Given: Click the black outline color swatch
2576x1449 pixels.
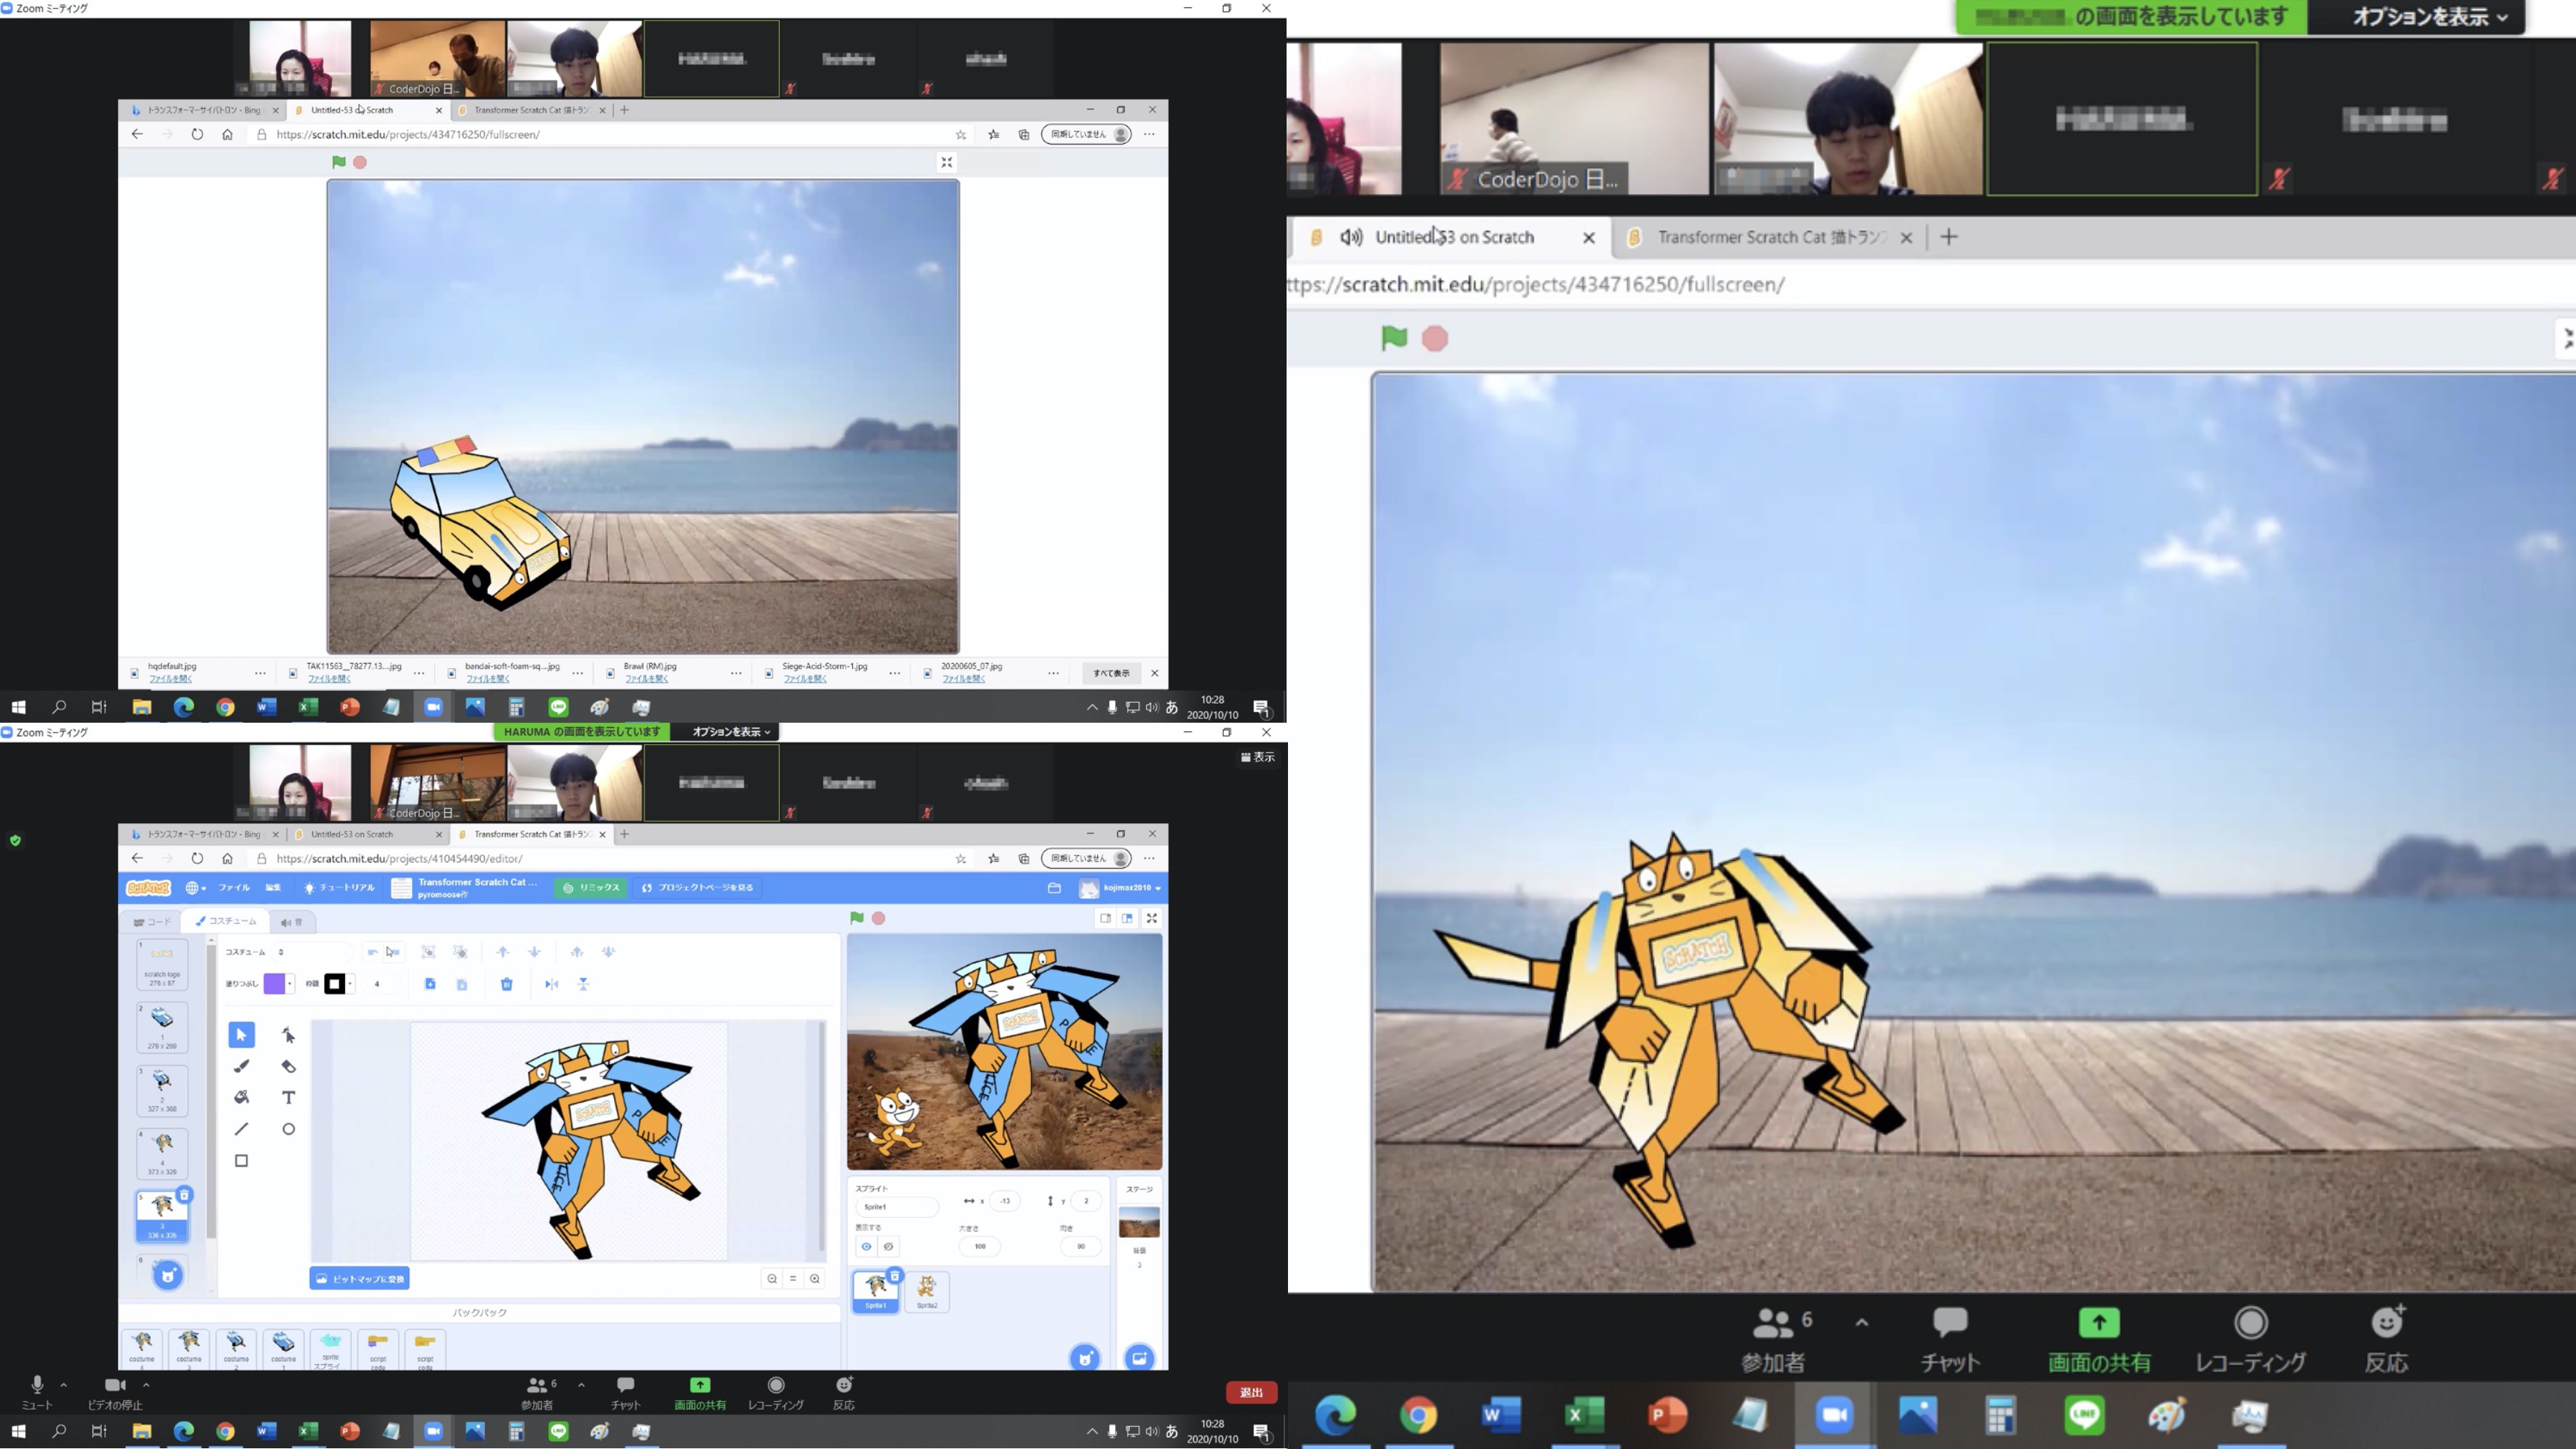Looking at the screenshot, I should [334, 984].
